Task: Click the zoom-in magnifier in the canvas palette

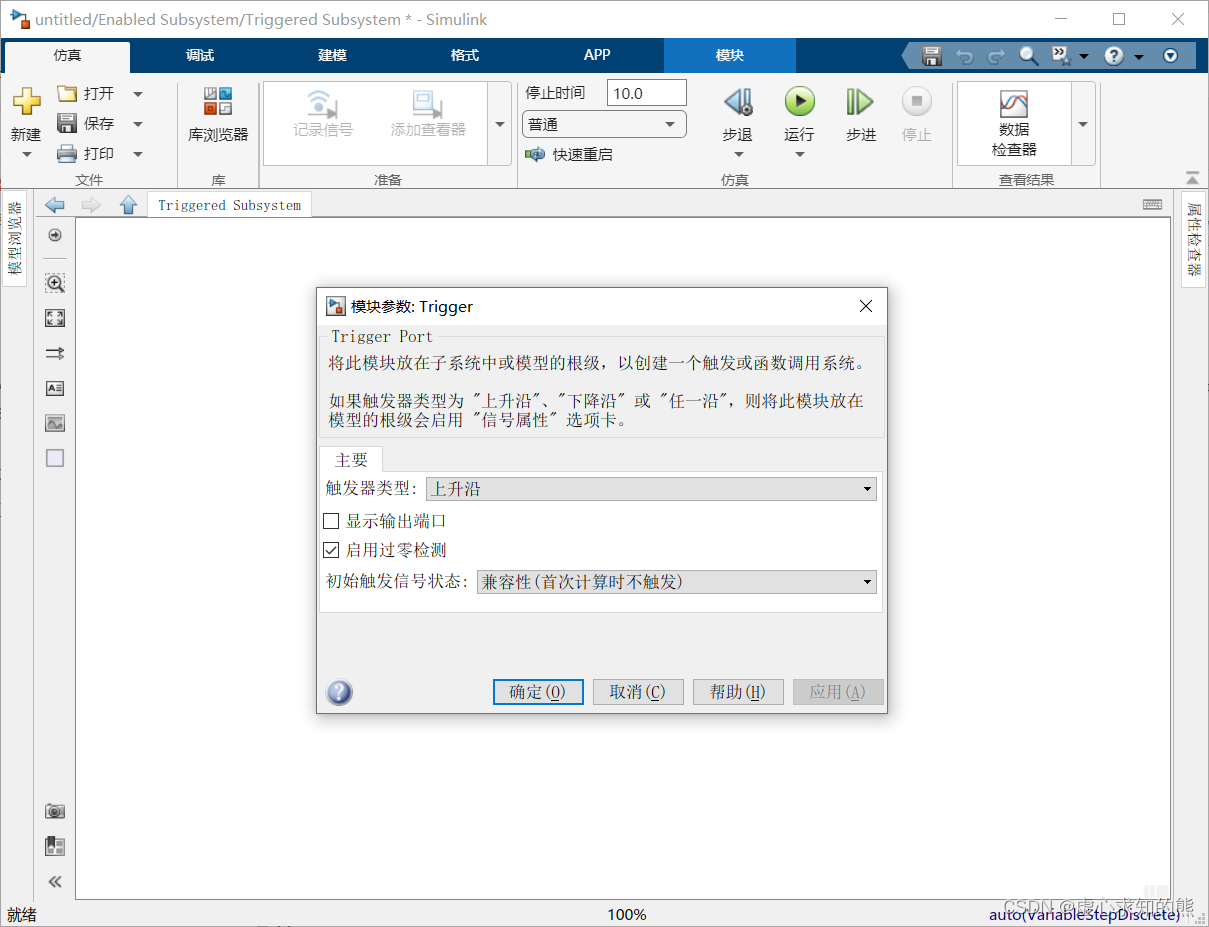Action: [x=55, y=284]
